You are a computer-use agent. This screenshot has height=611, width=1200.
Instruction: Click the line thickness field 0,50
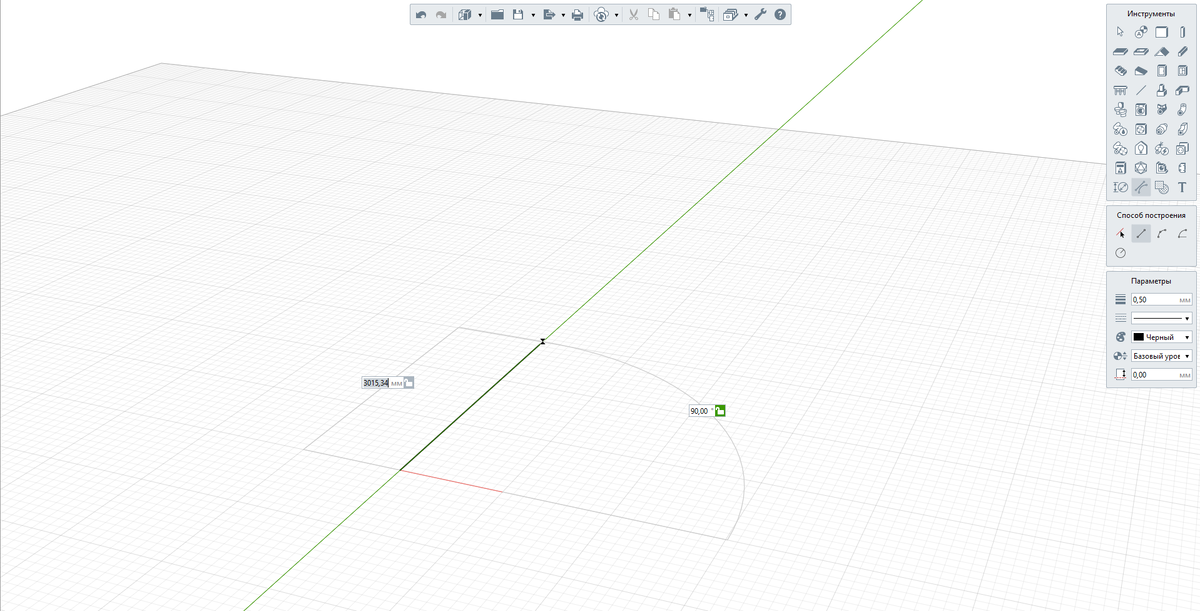1161,299
